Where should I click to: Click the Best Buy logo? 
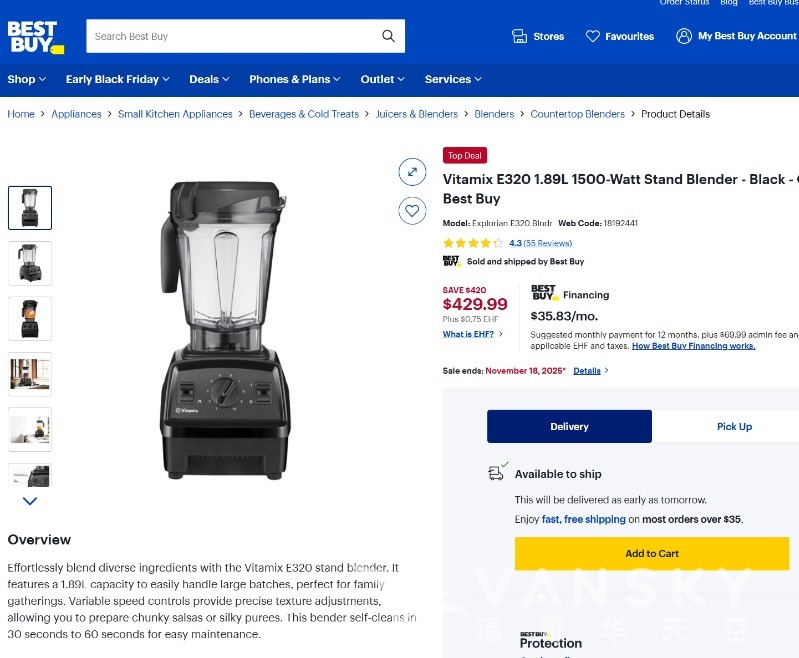tap(35, 36)
